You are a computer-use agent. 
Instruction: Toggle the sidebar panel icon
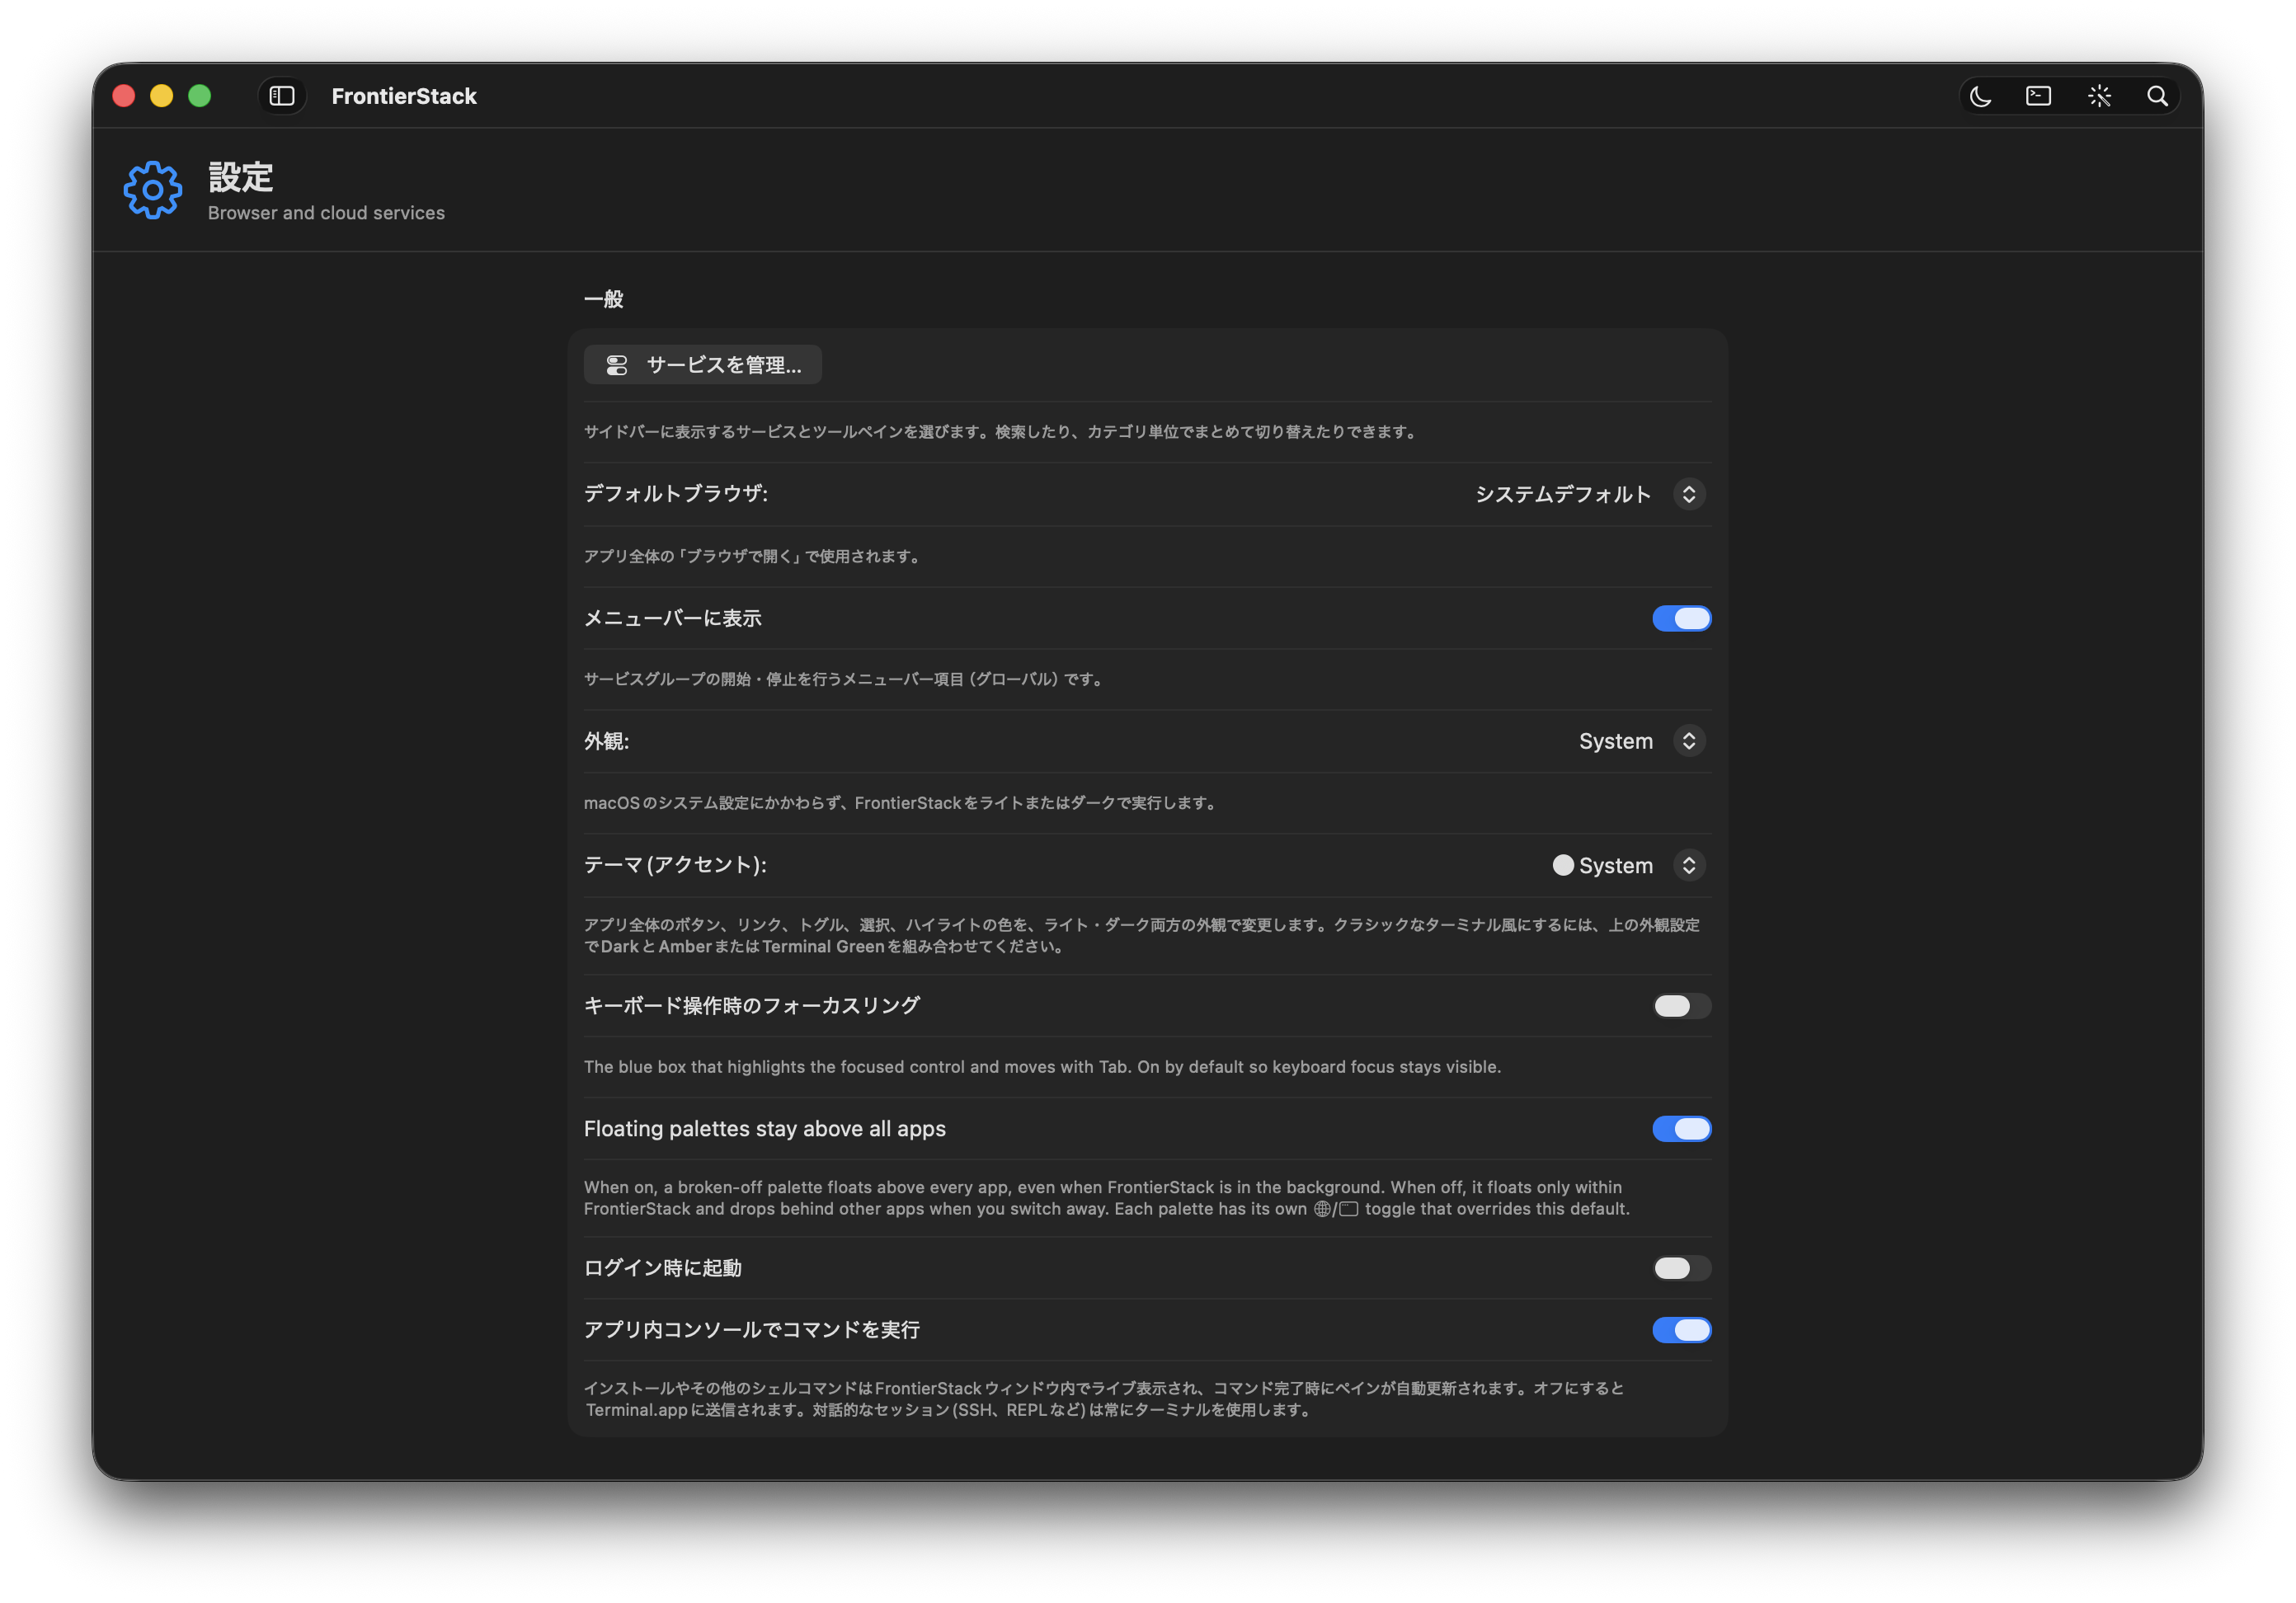[282, 96]
